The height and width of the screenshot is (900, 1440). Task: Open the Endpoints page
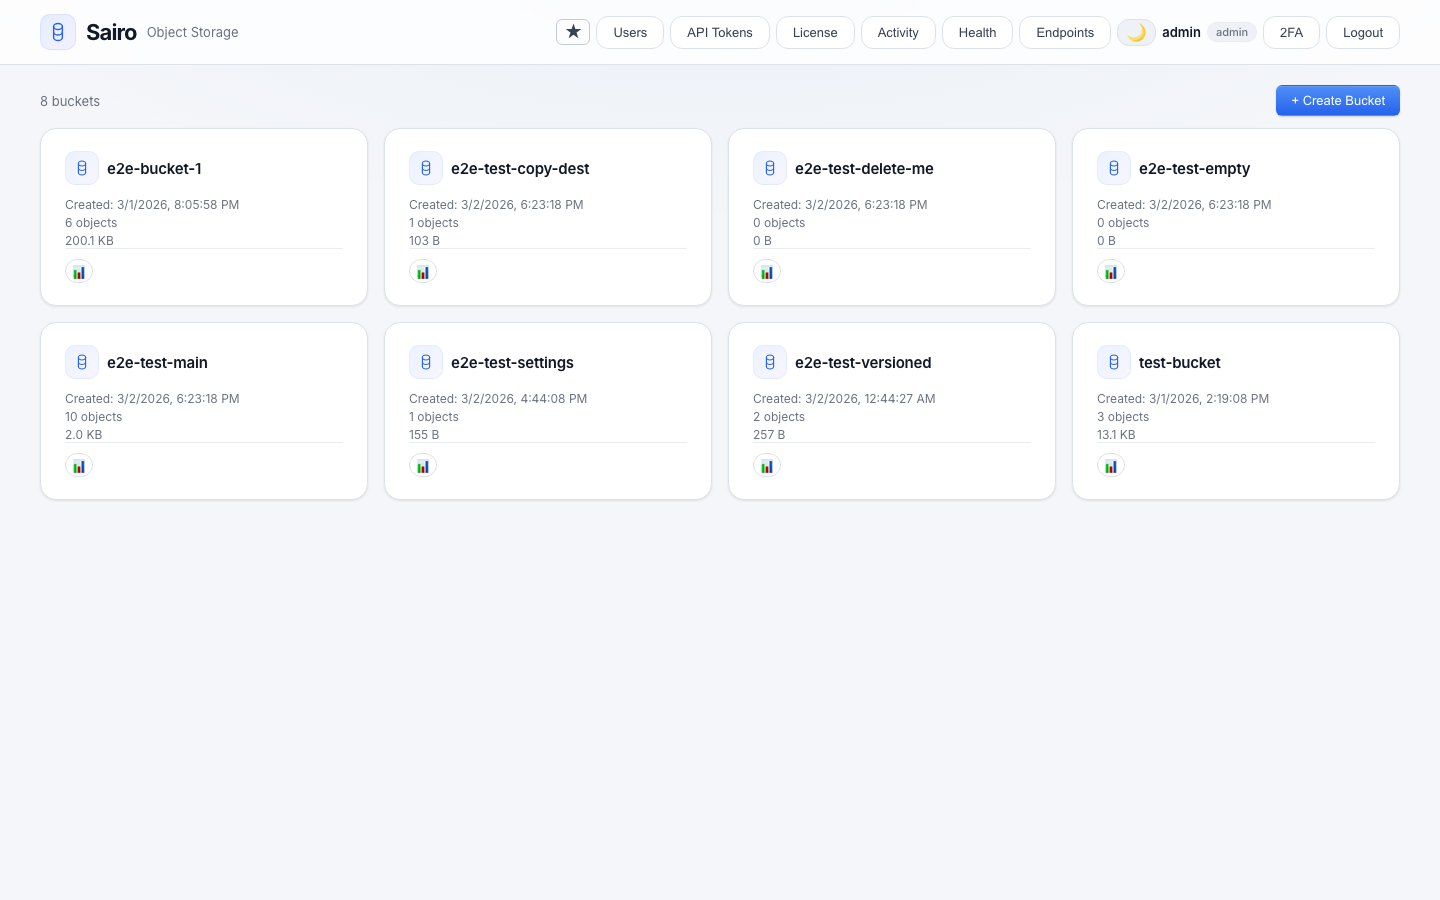(x=1065, y=32)
